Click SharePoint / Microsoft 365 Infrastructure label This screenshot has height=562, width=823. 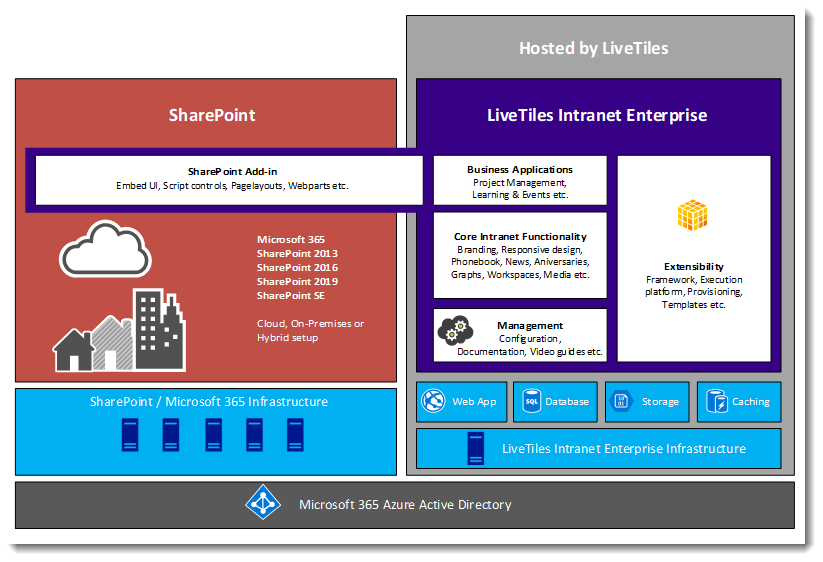(x=209, y=401)
